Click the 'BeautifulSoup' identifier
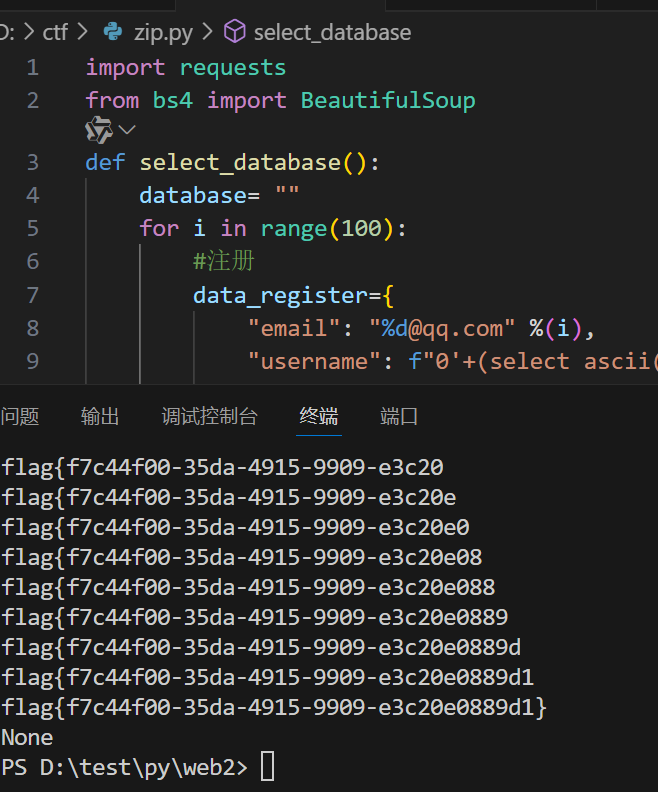The height and width of the screenshot is (792, 658). tap(388, 100)
